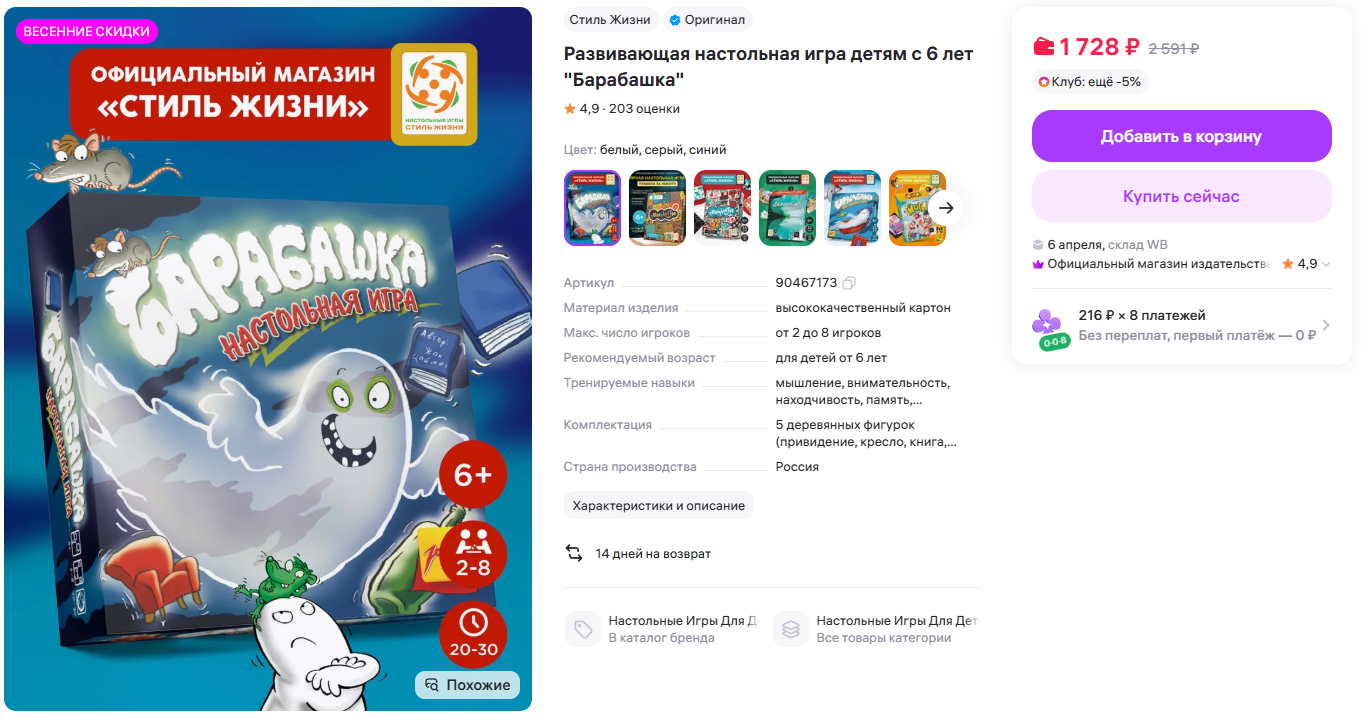Viewport: 1361px width, 721px height.
Task: Open Характеристики и описание section
Action: tap(659, 505)
